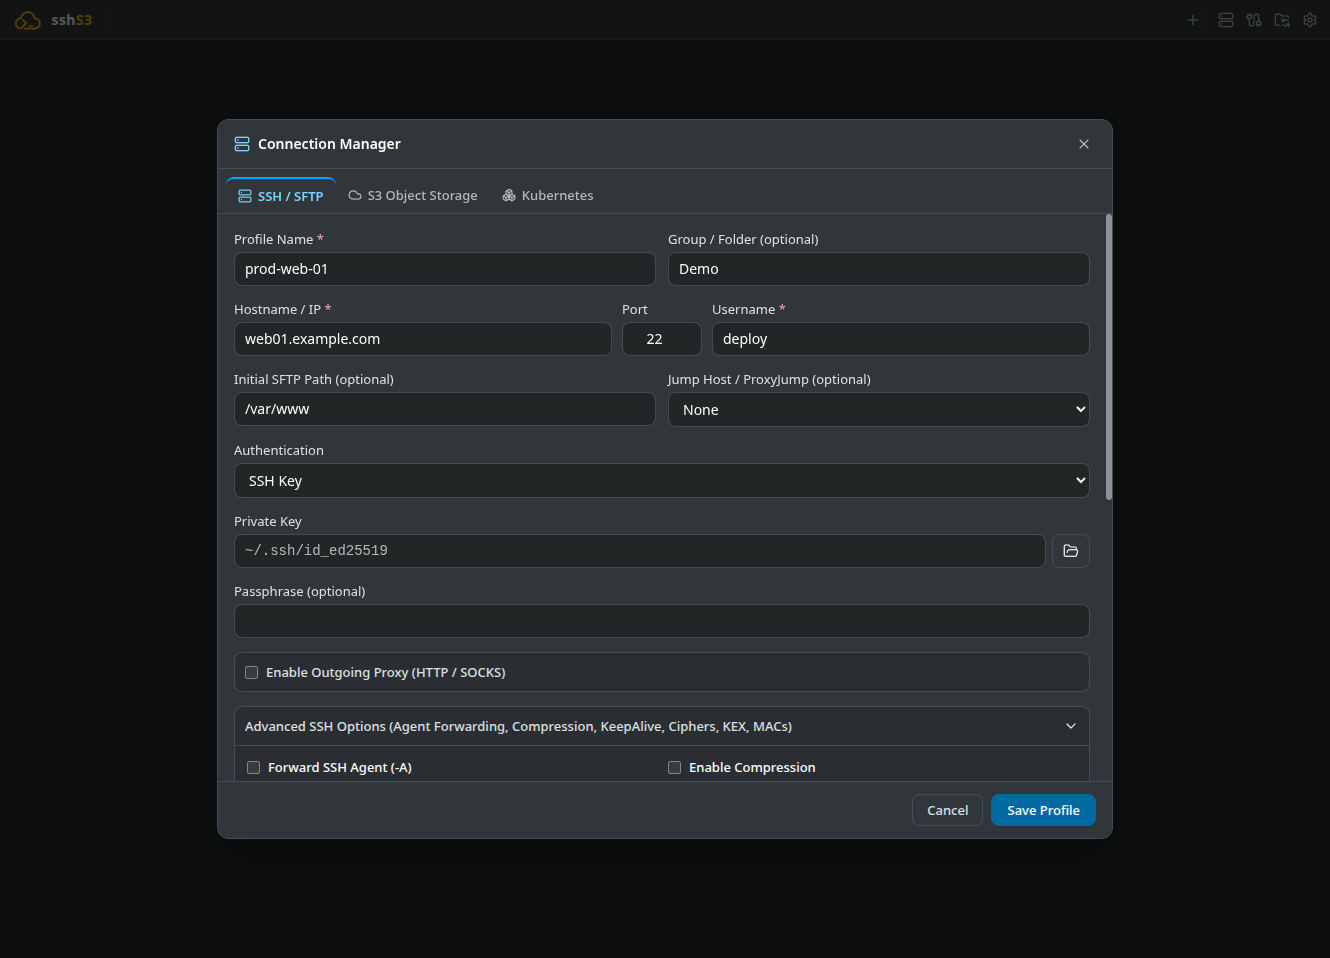Collapse the Advanced SSH Options section
The height and width of the screenshot is (958, 1330).
(x=662, y=727)
